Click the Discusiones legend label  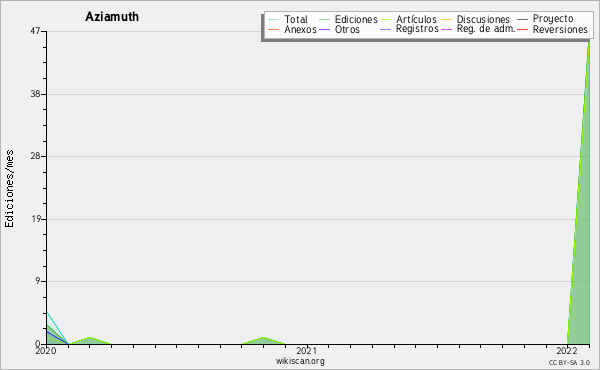(483, 19)
